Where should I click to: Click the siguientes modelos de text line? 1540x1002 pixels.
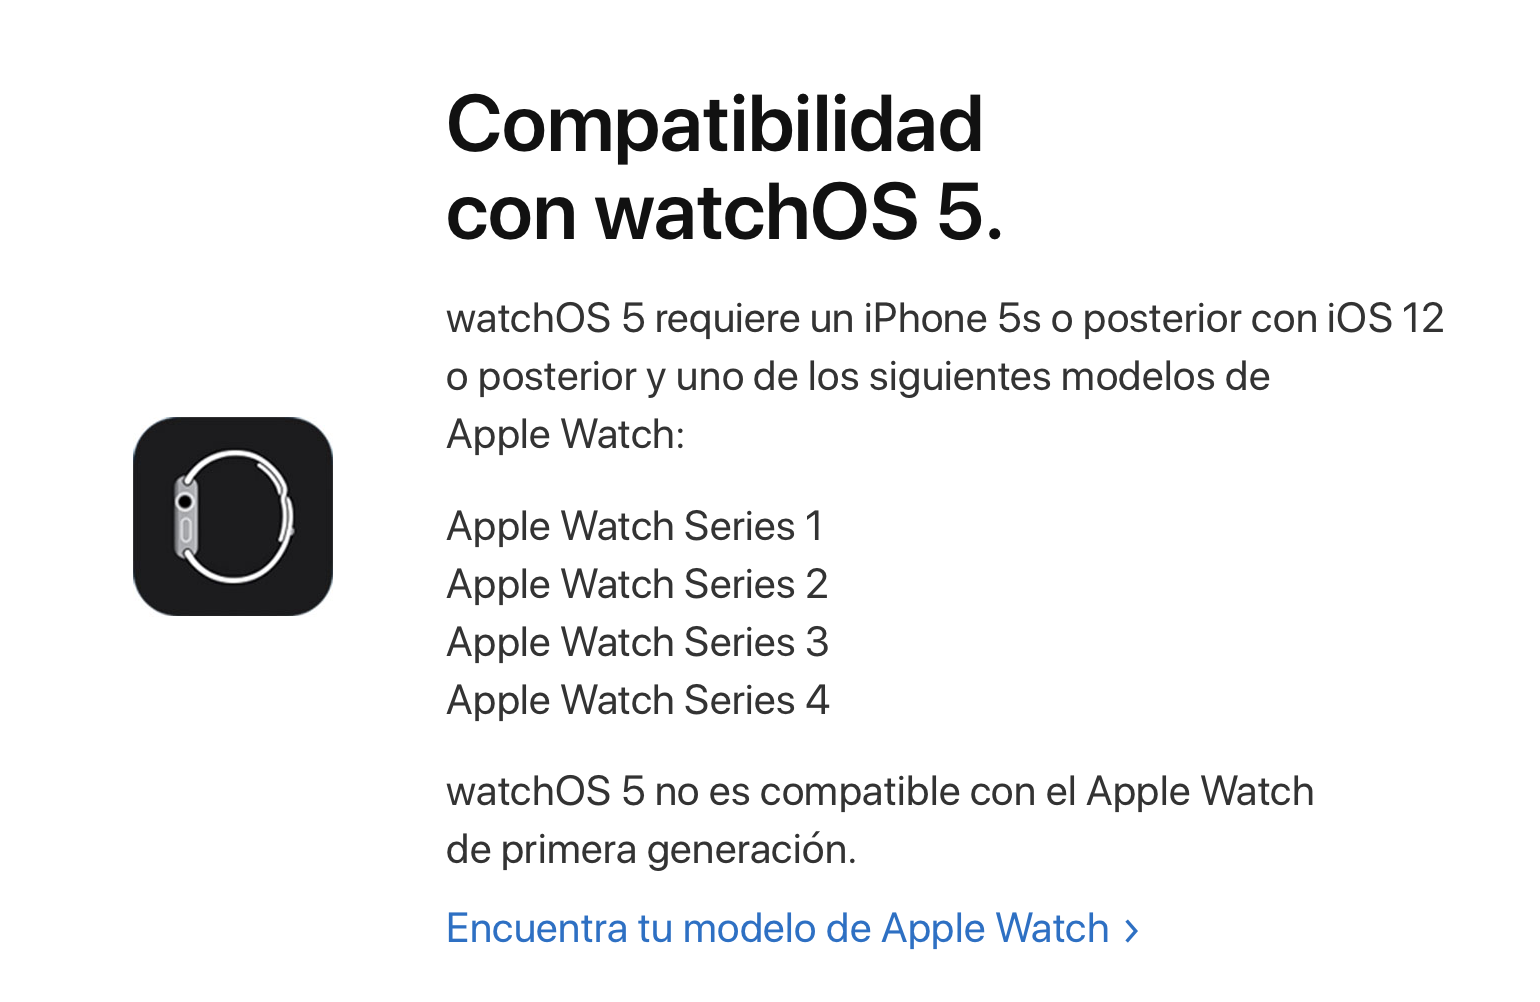[x=858, y=377]
